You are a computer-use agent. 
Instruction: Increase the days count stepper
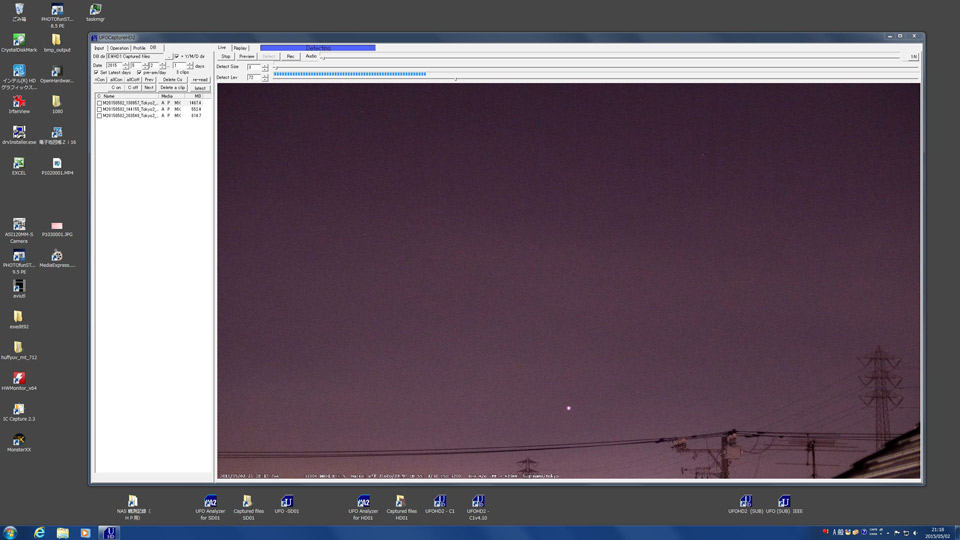click(190, 64)
